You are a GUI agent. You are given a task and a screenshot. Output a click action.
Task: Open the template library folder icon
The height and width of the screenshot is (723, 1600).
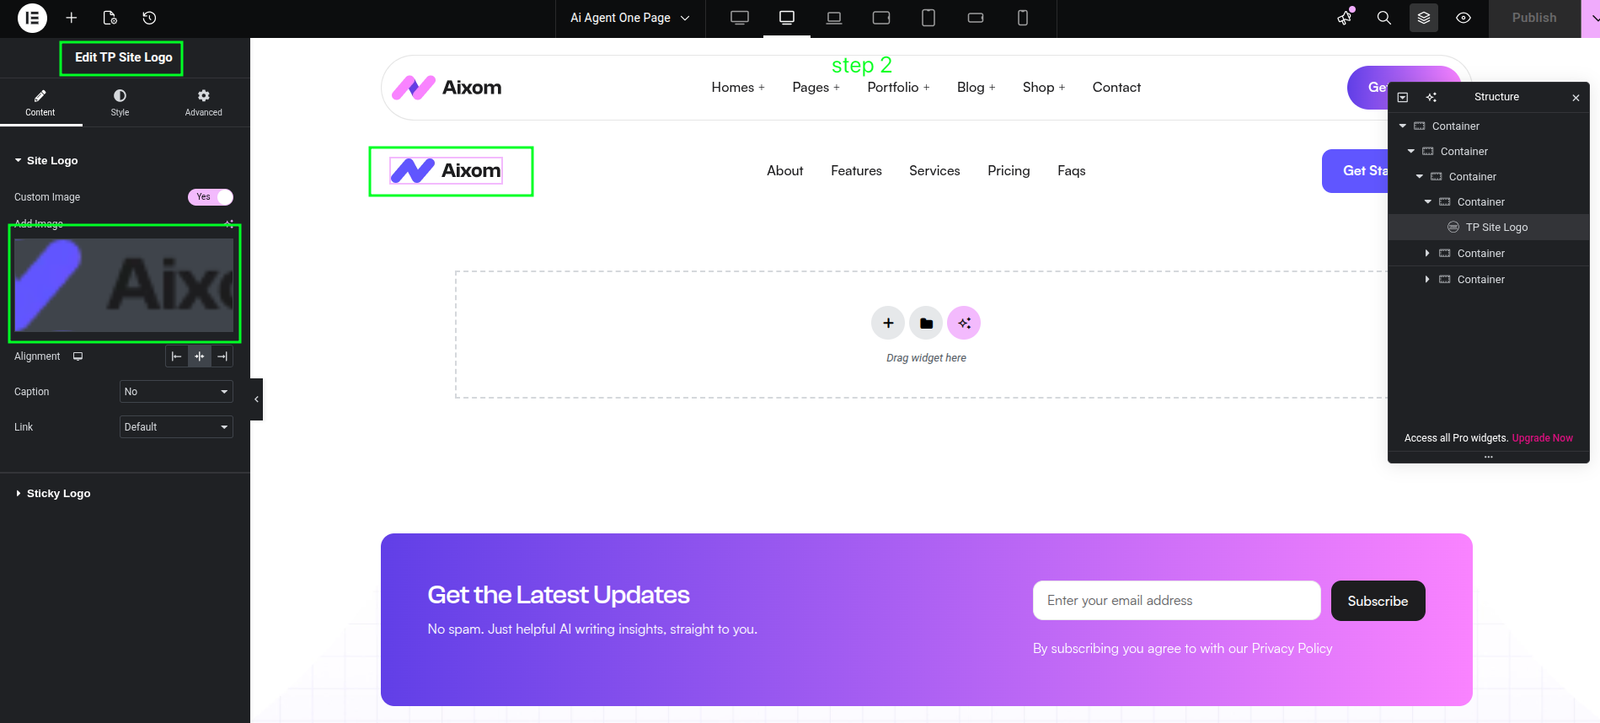click(926, 323)
